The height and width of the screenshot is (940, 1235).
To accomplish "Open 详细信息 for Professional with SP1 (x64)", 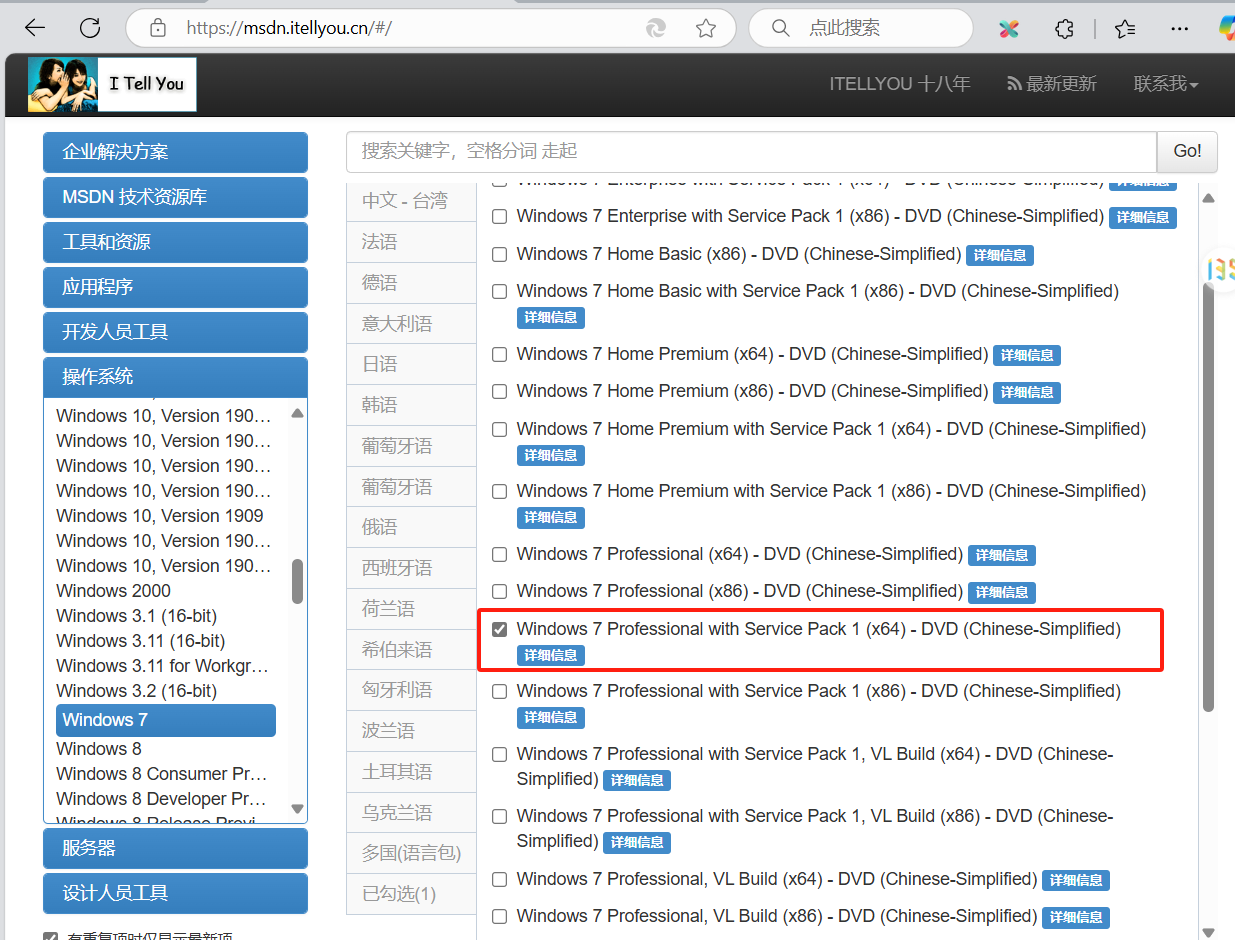I will tap(551, 656).
